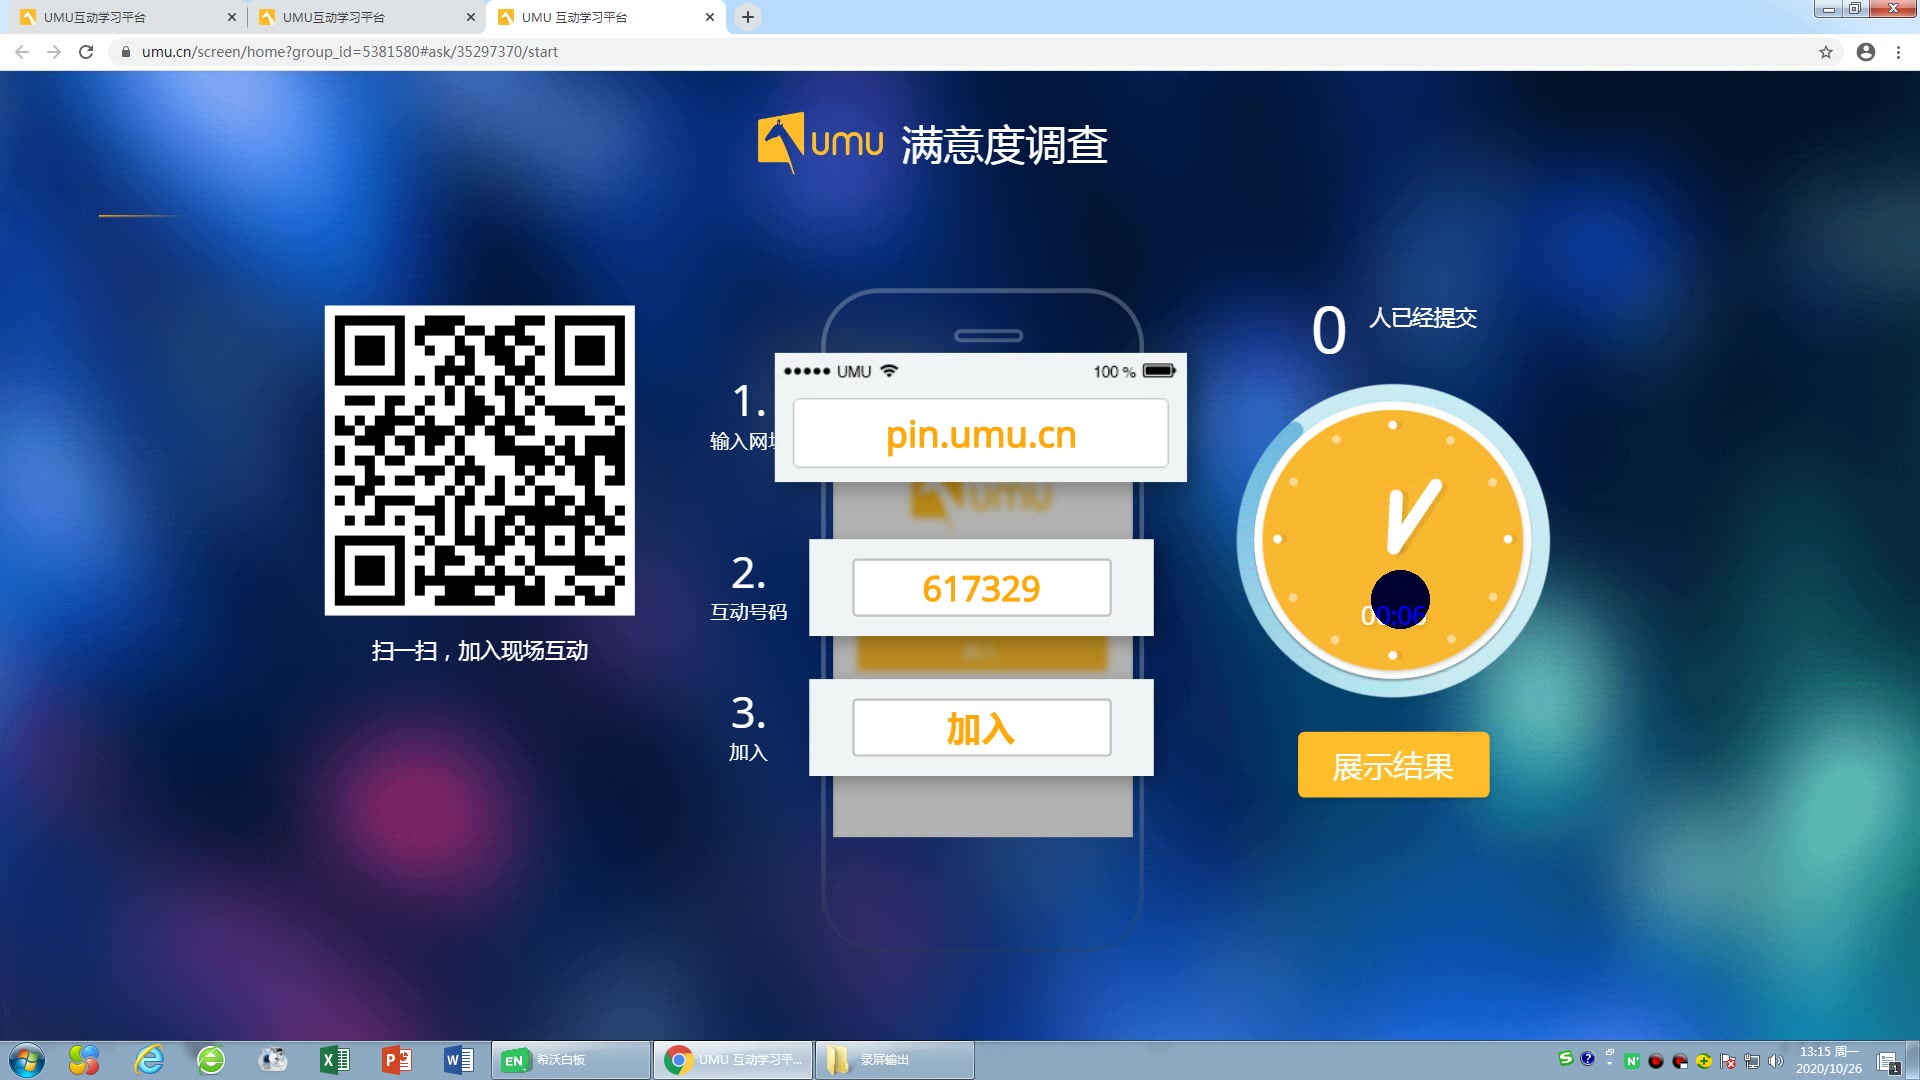Open the Chrome profile account icon
Viewport: 1920px width, 1080px height.
(1865, 52)
